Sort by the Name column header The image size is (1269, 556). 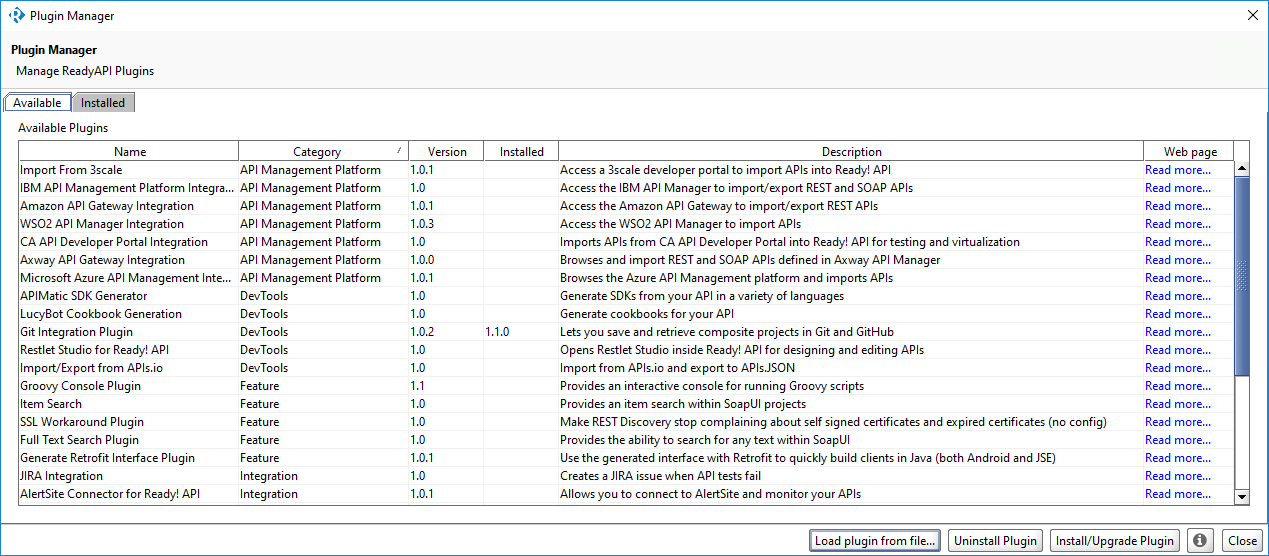(x=129, y=152)
